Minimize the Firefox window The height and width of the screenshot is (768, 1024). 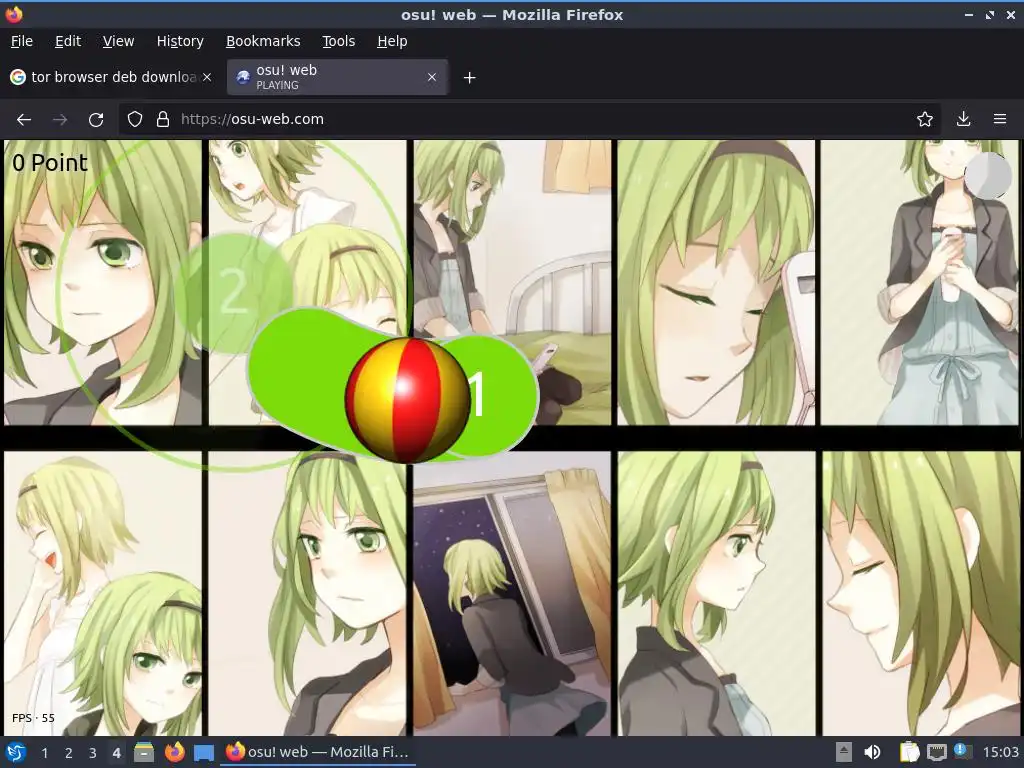pyautogui.click(x=968, y=14)
